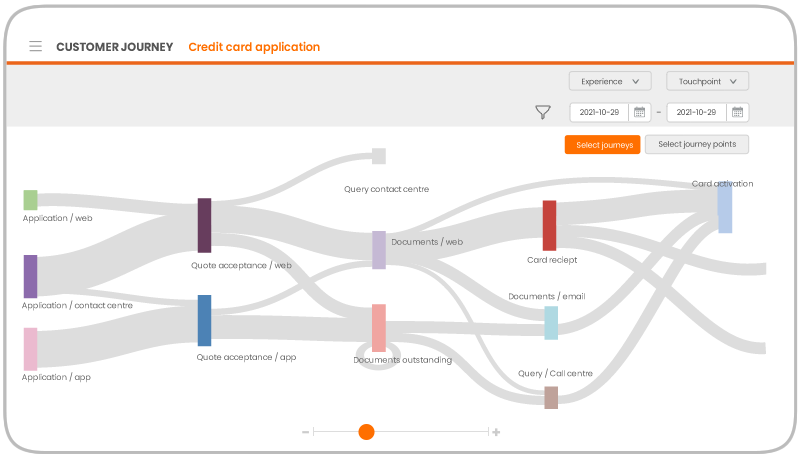Open the end date calendar icon
Viewport: 800px width, 457px height.
coord(737,112)
